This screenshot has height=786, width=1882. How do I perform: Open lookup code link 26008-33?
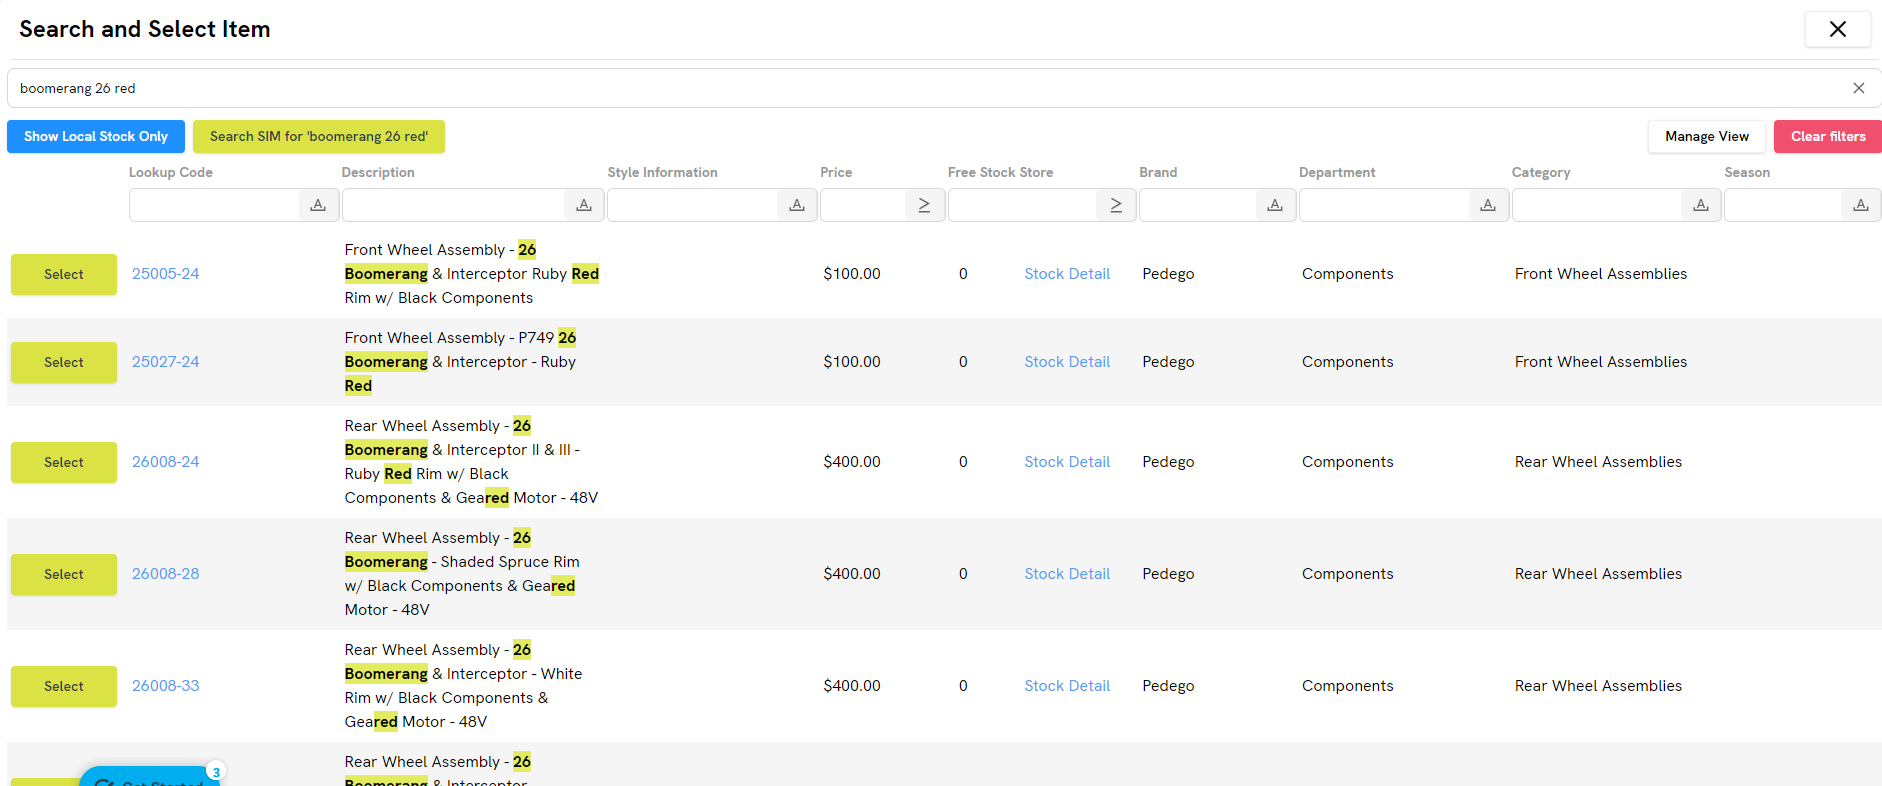tap(166, 686)
